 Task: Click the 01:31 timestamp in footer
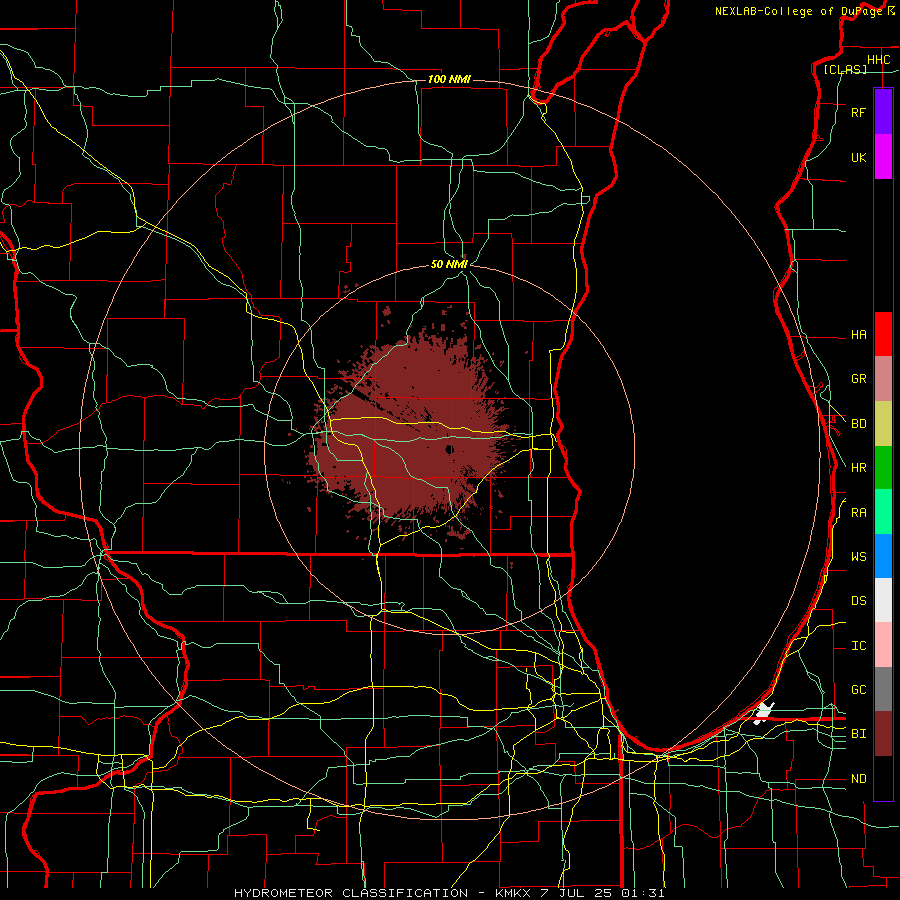click(x=643, y=893)
